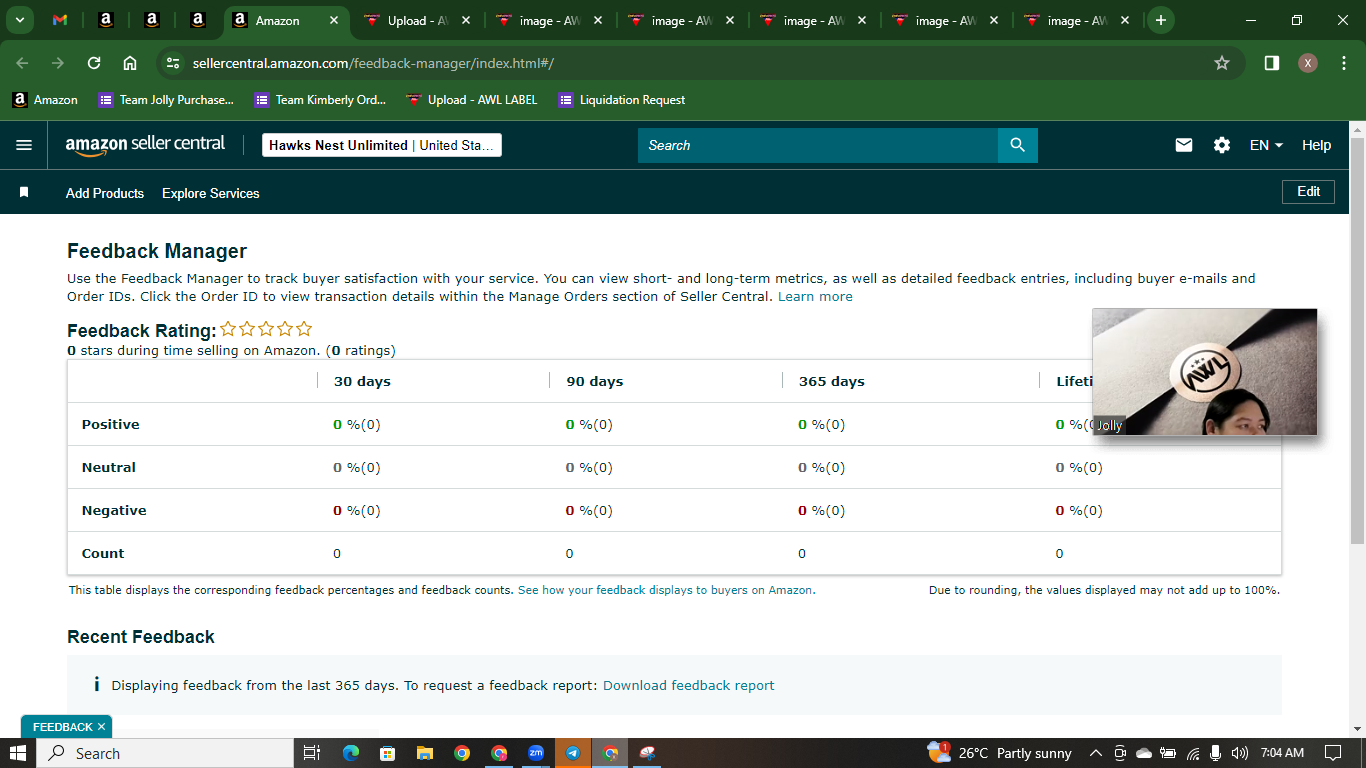The image size is (1366, 768).
Task: Open OneDrive from the system tray
Action: click(x=1144, y=753)
